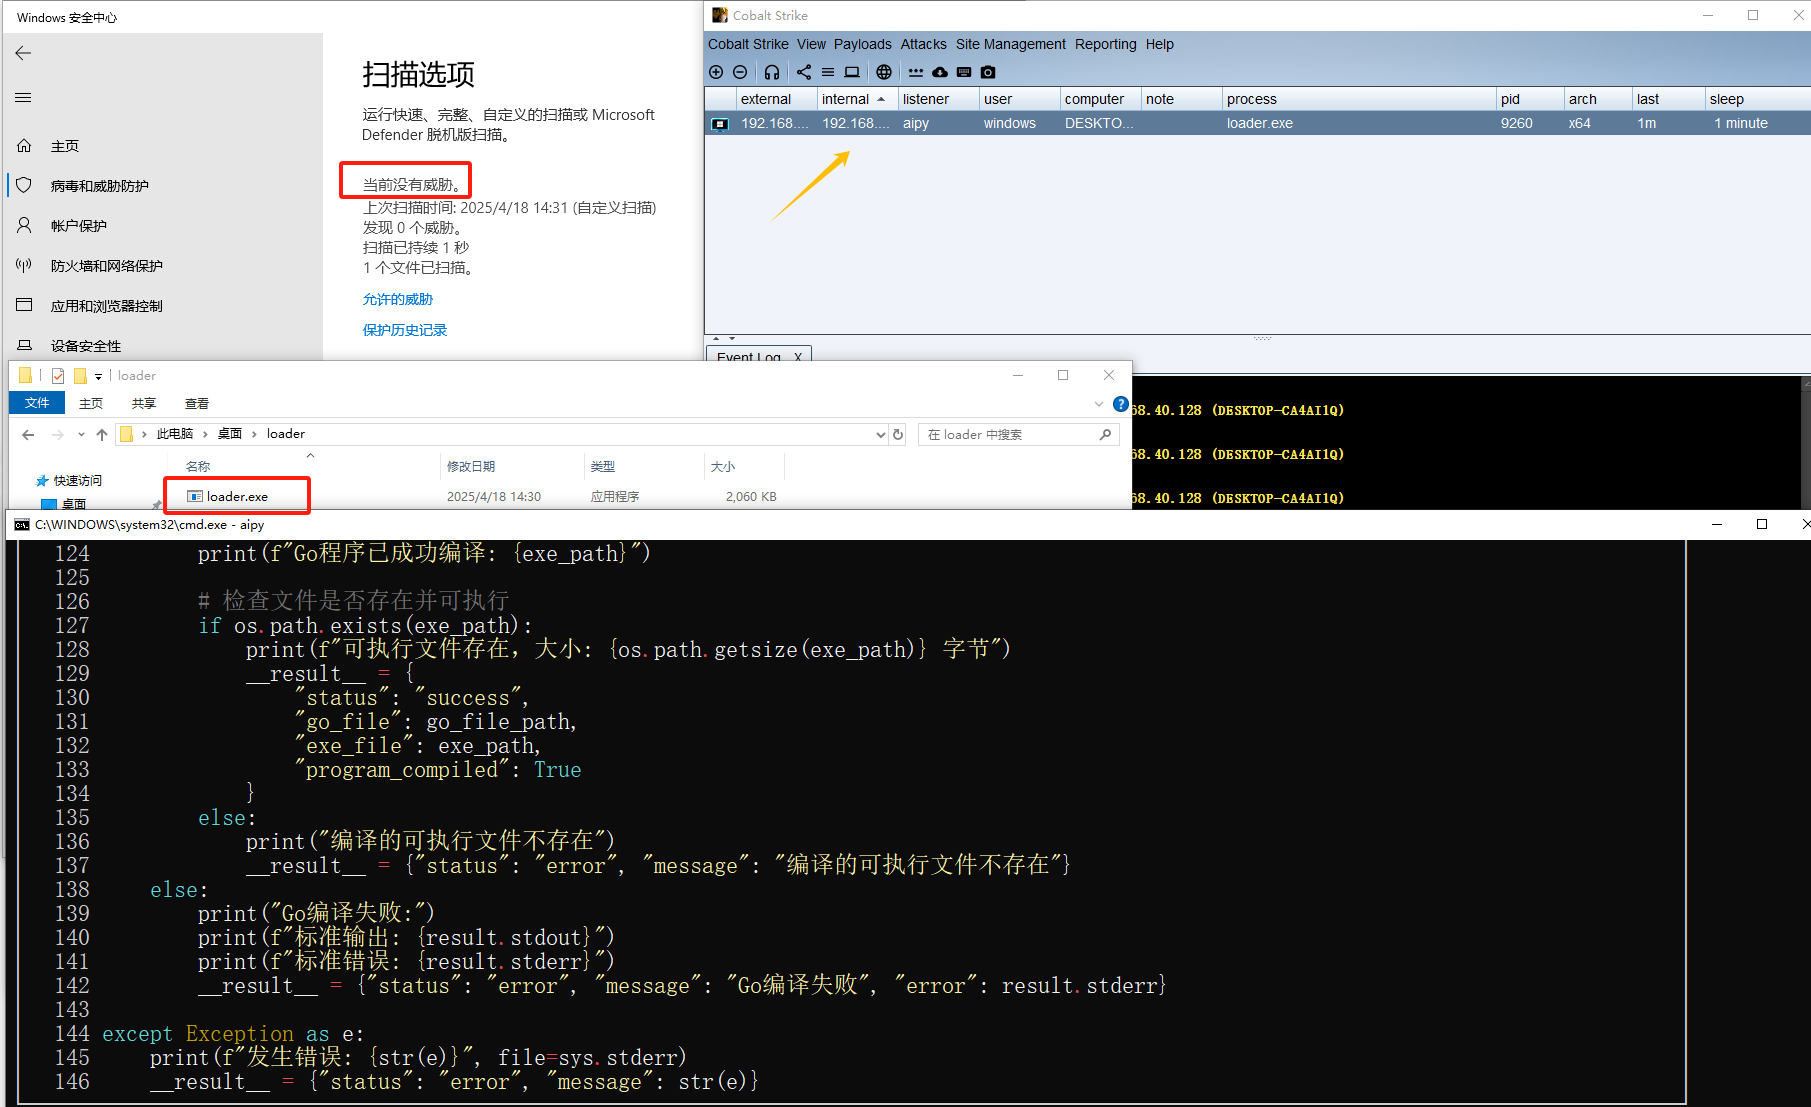Select the 共享 ribbon tab
The height and width of the screenshot is (1107, 1811).
tap(144, 404)
